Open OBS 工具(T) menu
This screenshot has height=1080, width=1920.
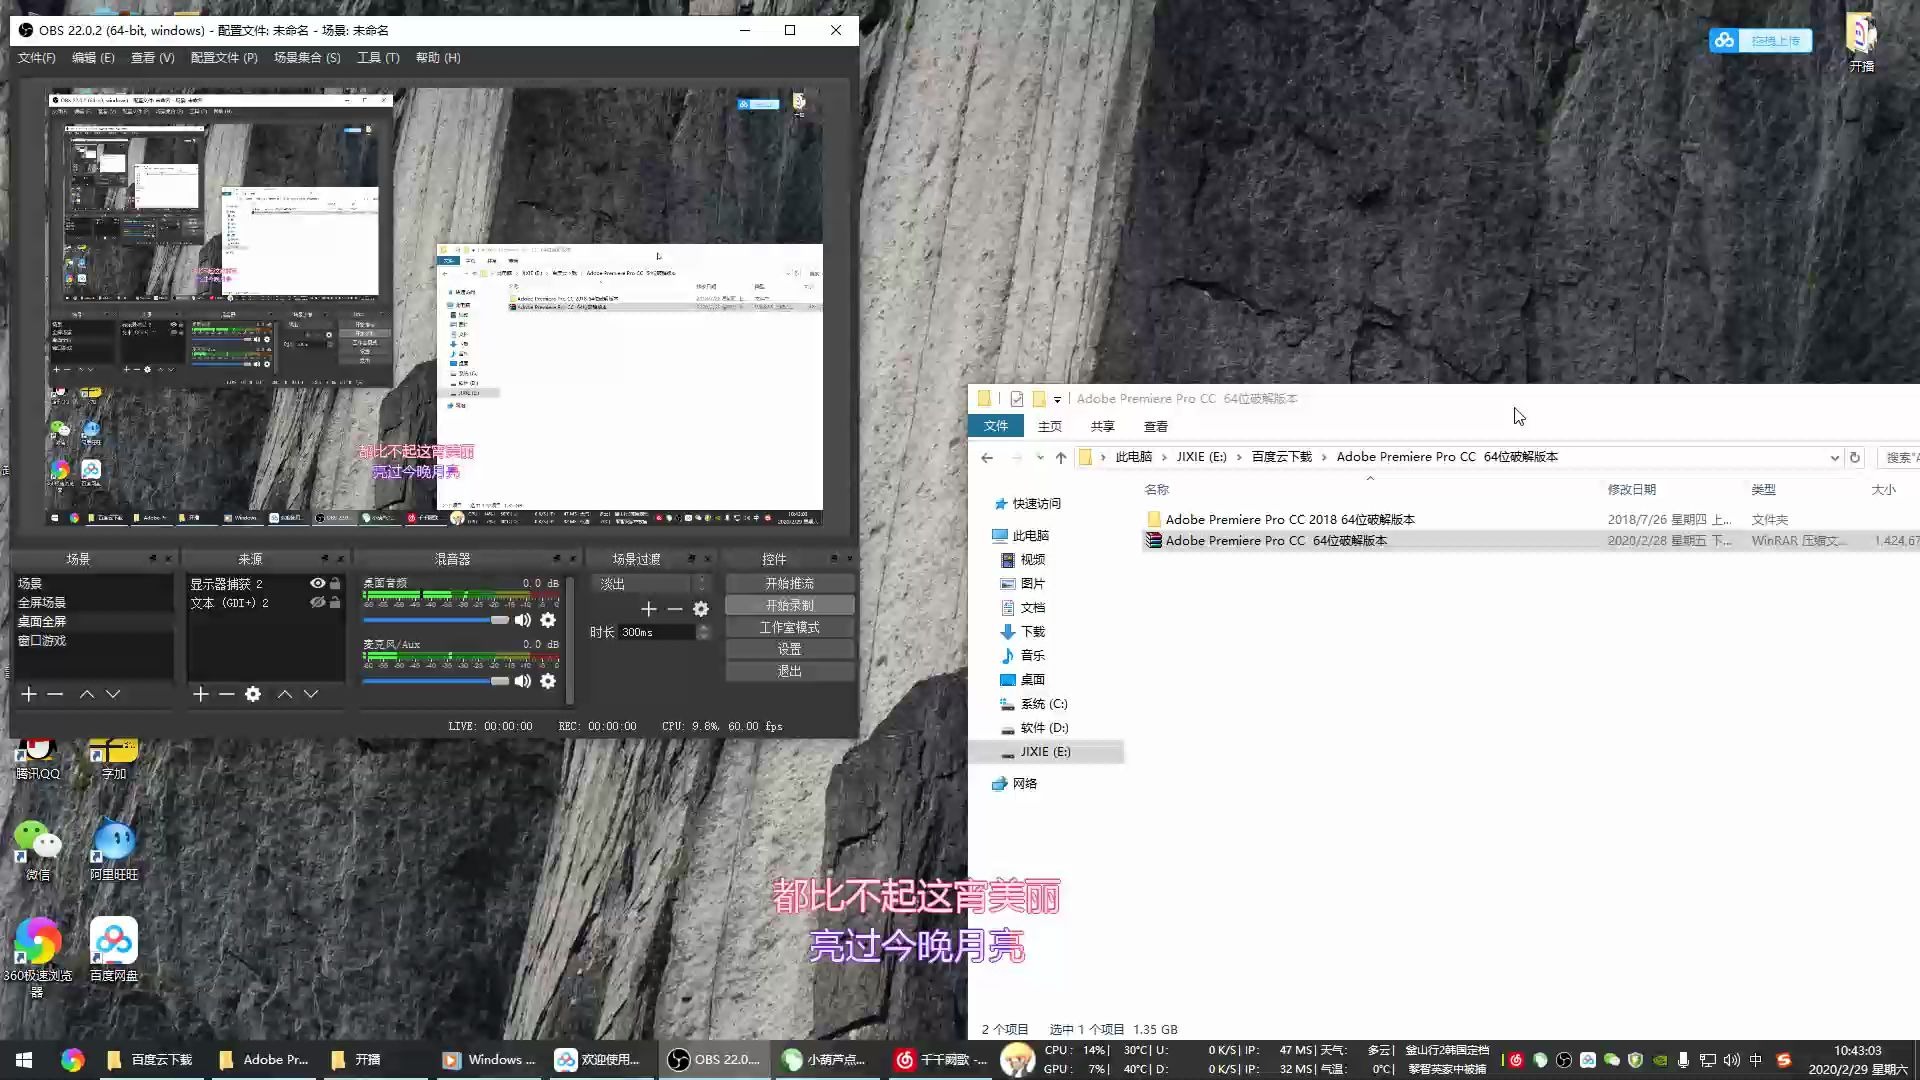(378, 58)
